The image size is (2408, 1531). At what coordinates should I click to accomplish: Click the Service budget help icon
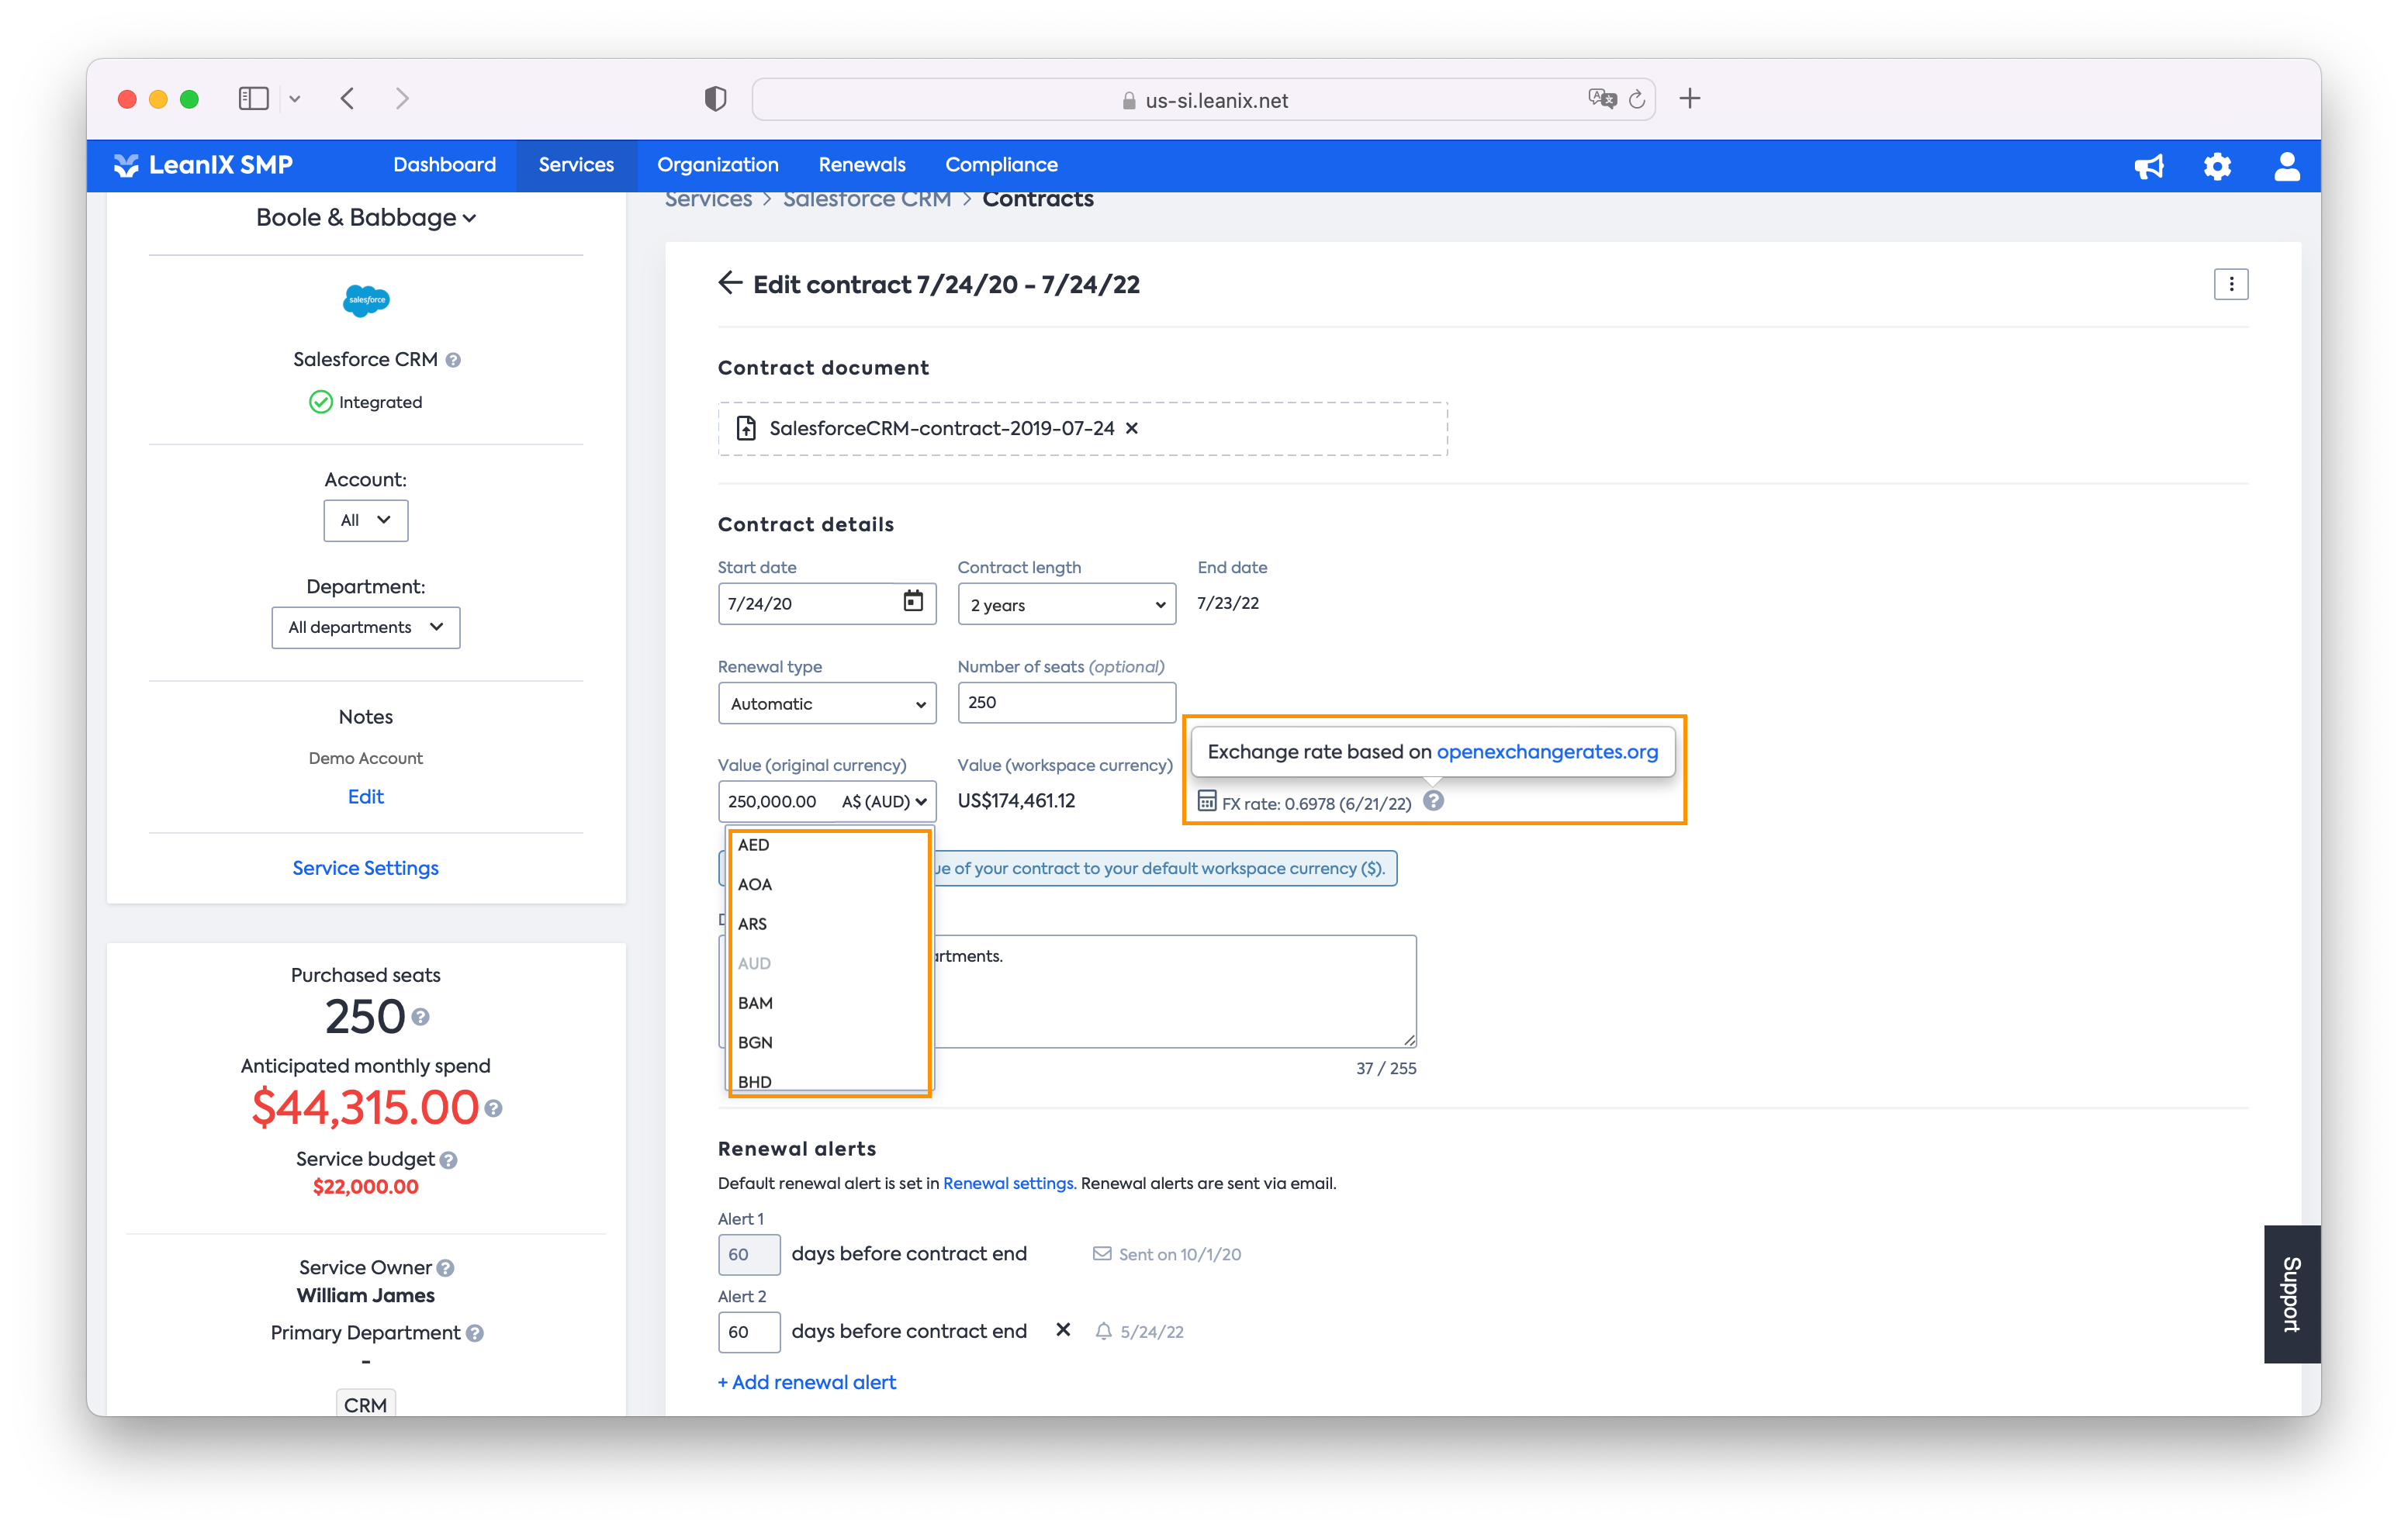pos(449,1160)
